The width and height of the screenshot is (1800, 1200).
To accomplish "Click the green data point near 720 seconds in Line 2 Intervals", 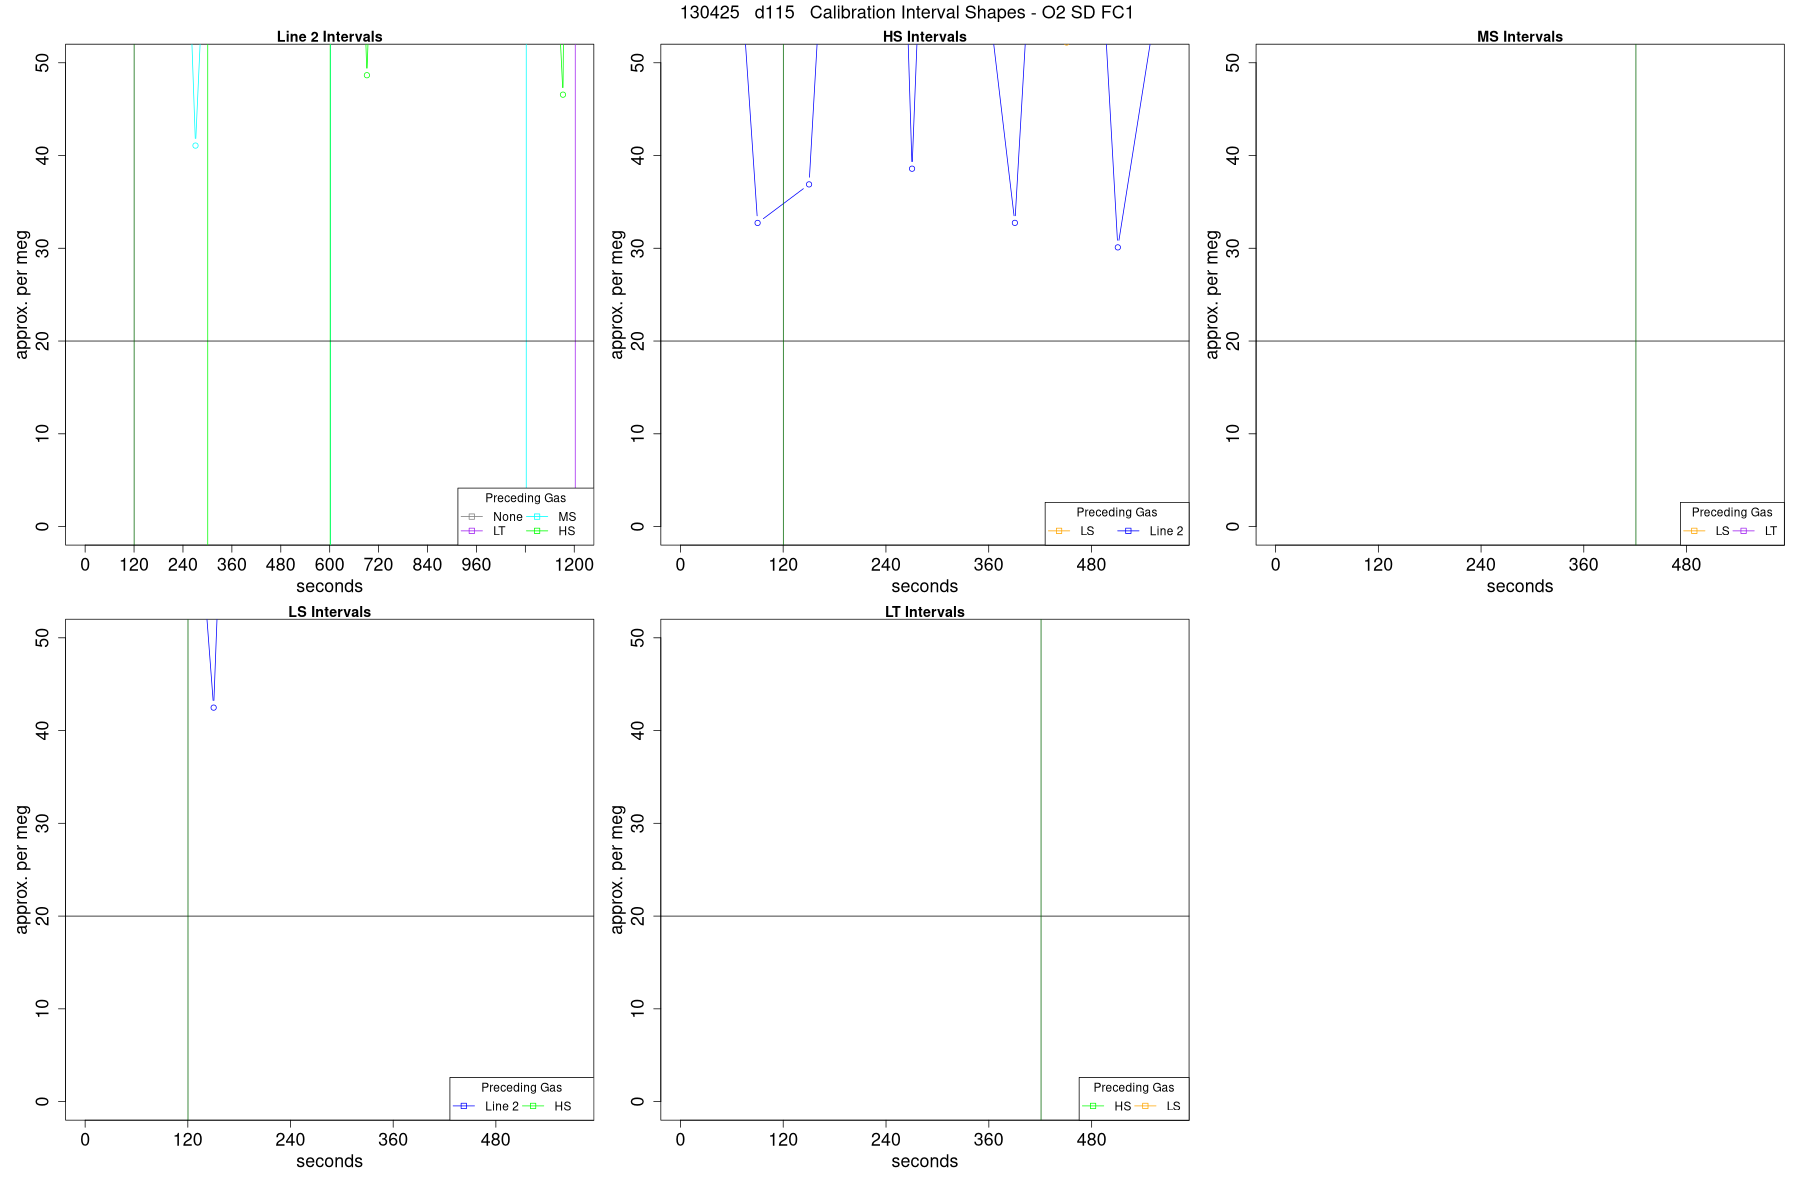I will (367, 75).
